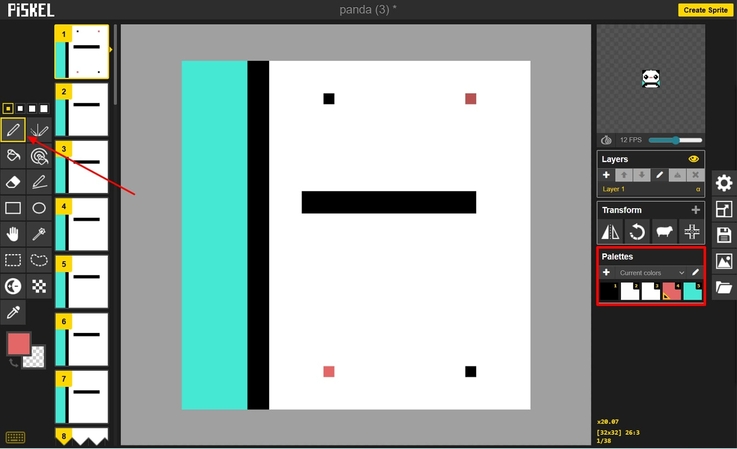
Task: Select frame 1 thumbnail
Action: pos(82,52)
